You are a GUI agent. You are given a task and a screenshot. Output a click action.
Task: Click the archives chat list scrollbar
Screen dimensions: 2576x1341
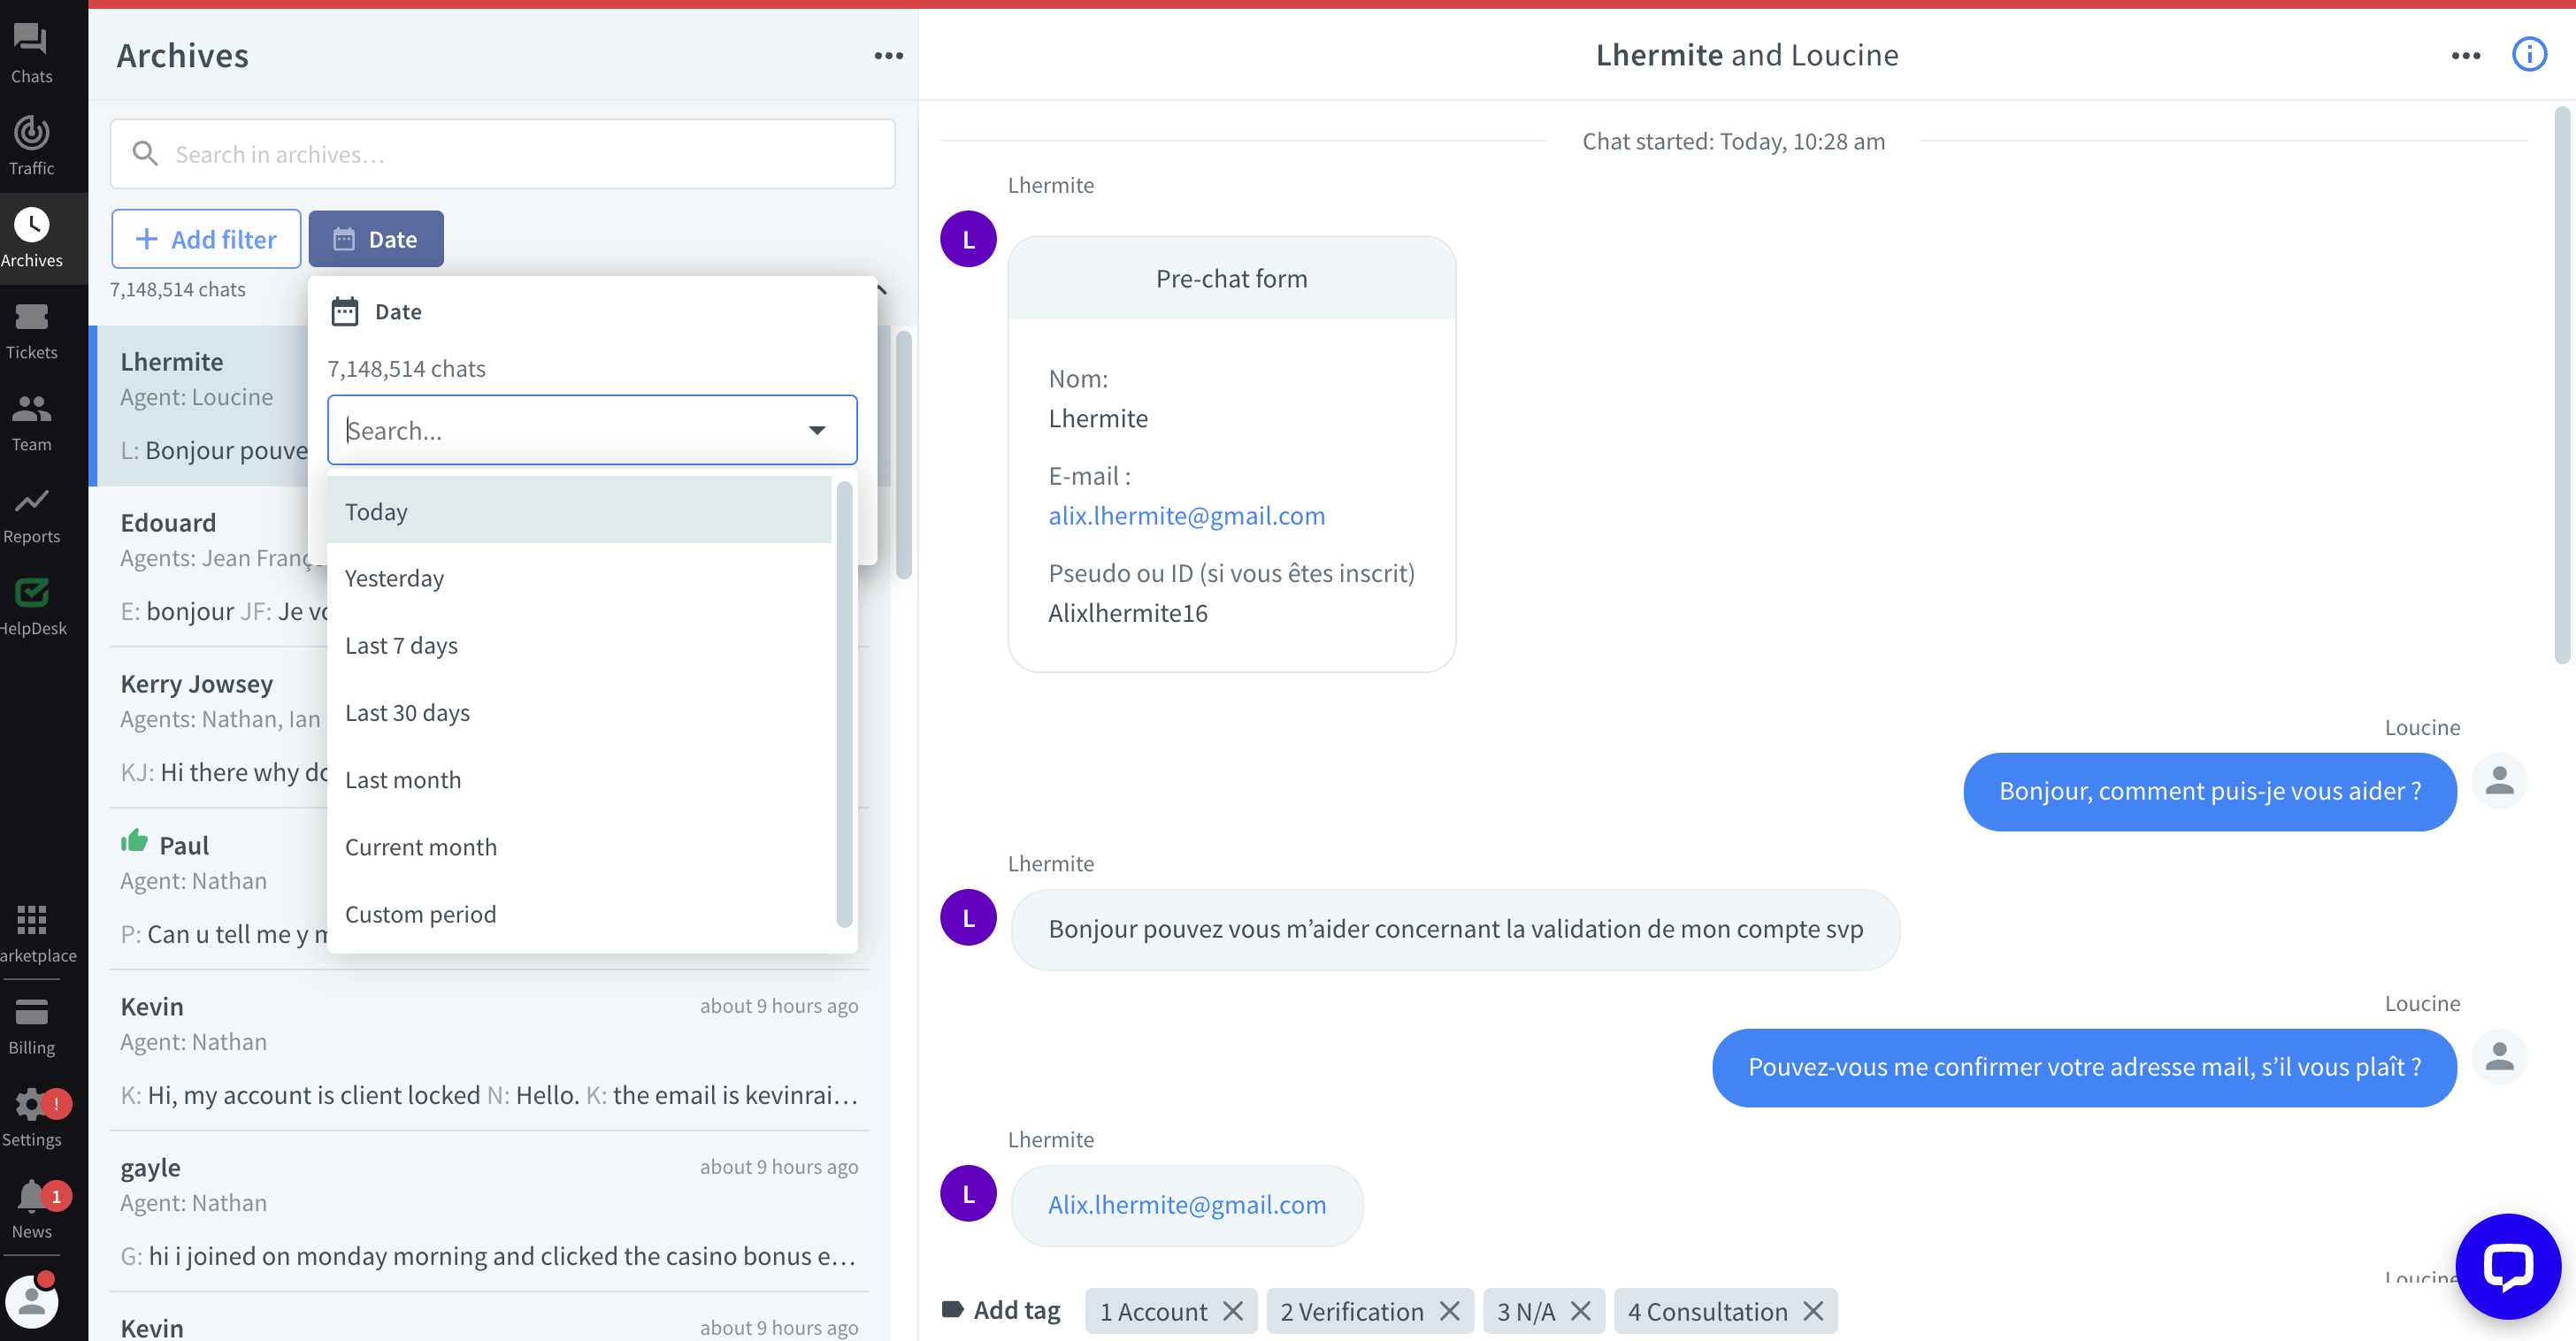(903, 455)
